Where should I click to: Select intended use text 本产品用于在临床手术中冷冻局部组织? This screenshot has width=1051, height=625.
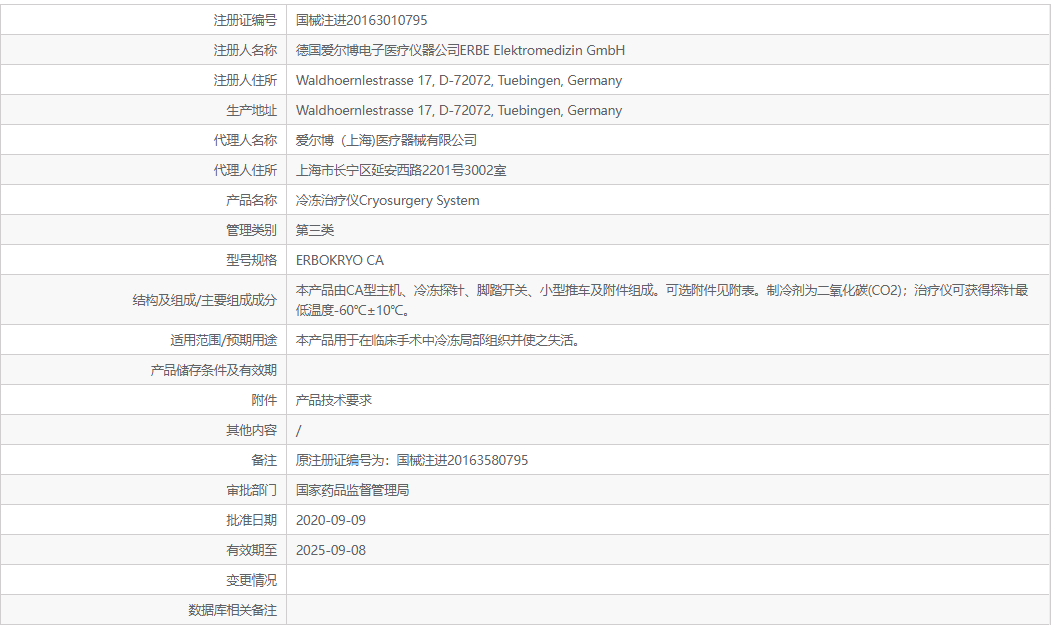tap(438, 340)
